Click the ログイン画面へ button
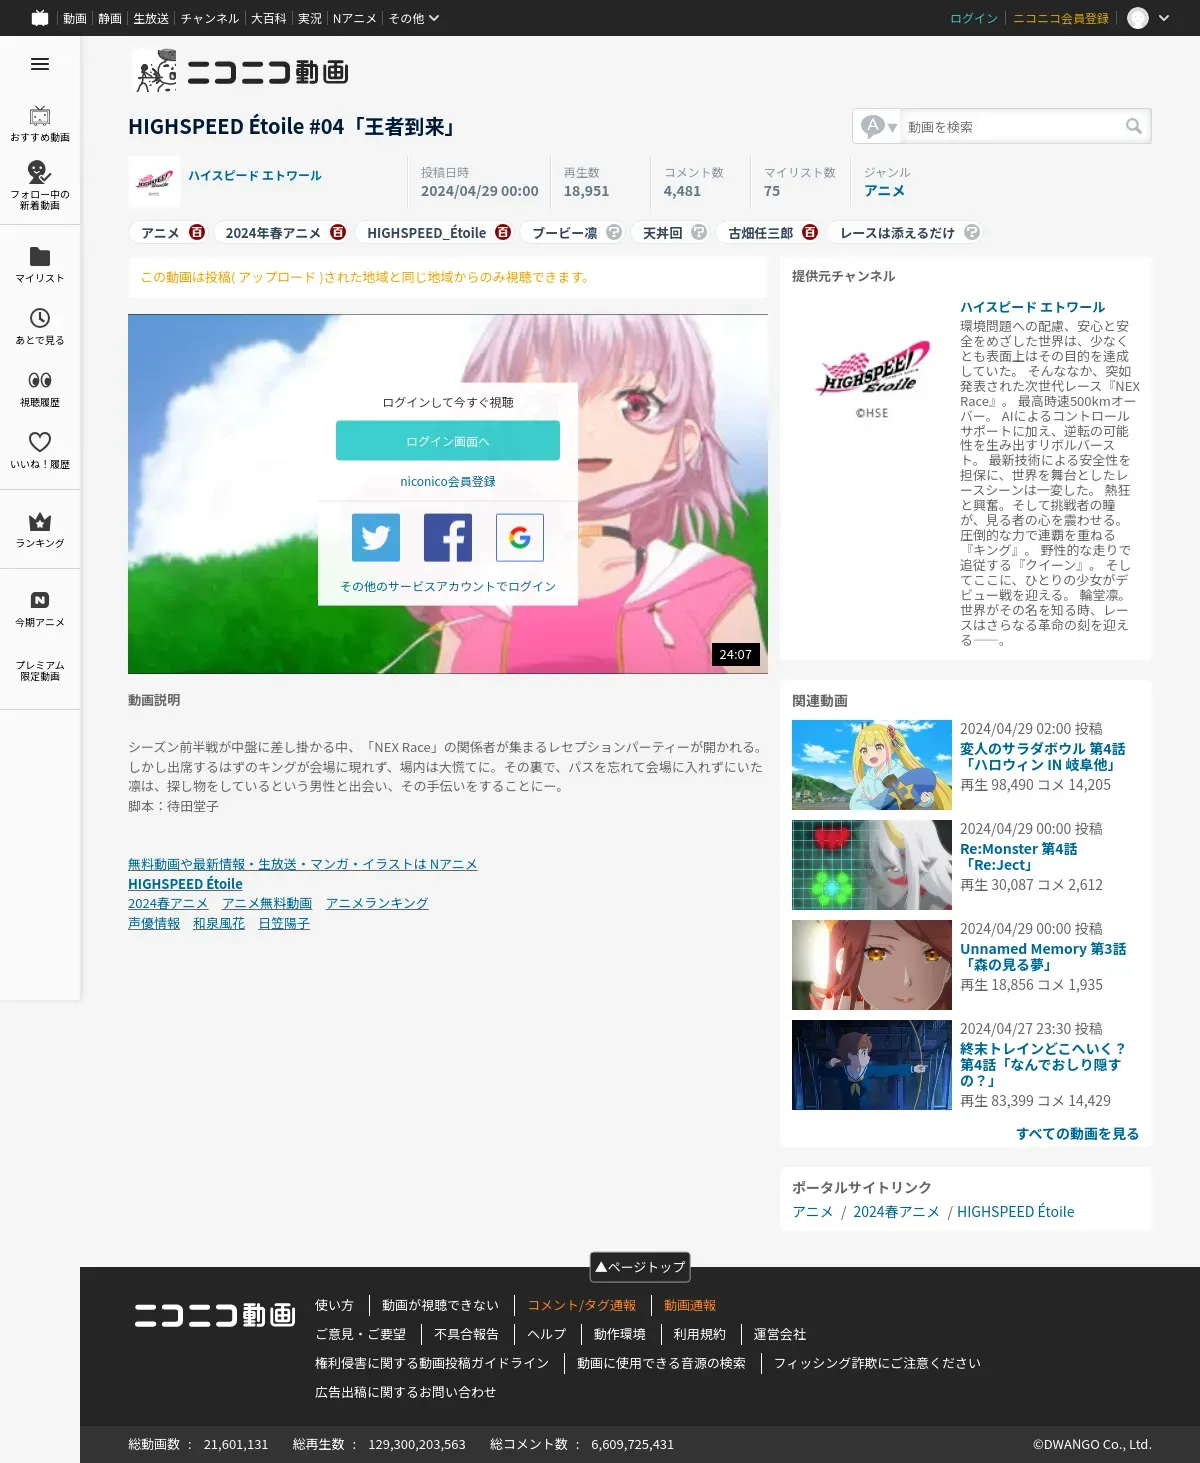1200x1463 pixels. point(448,441)
